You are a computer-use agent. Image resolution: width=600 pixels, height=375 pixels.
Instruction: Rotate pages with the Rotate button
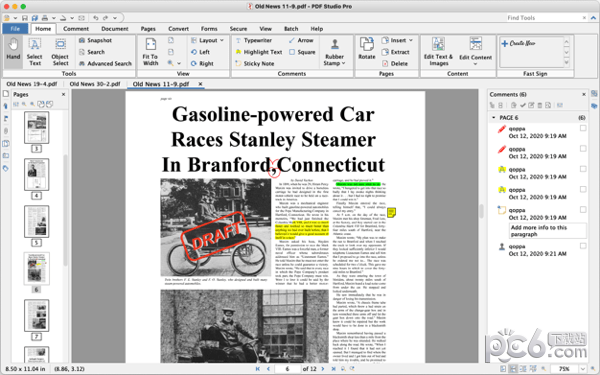pos(367,49)
